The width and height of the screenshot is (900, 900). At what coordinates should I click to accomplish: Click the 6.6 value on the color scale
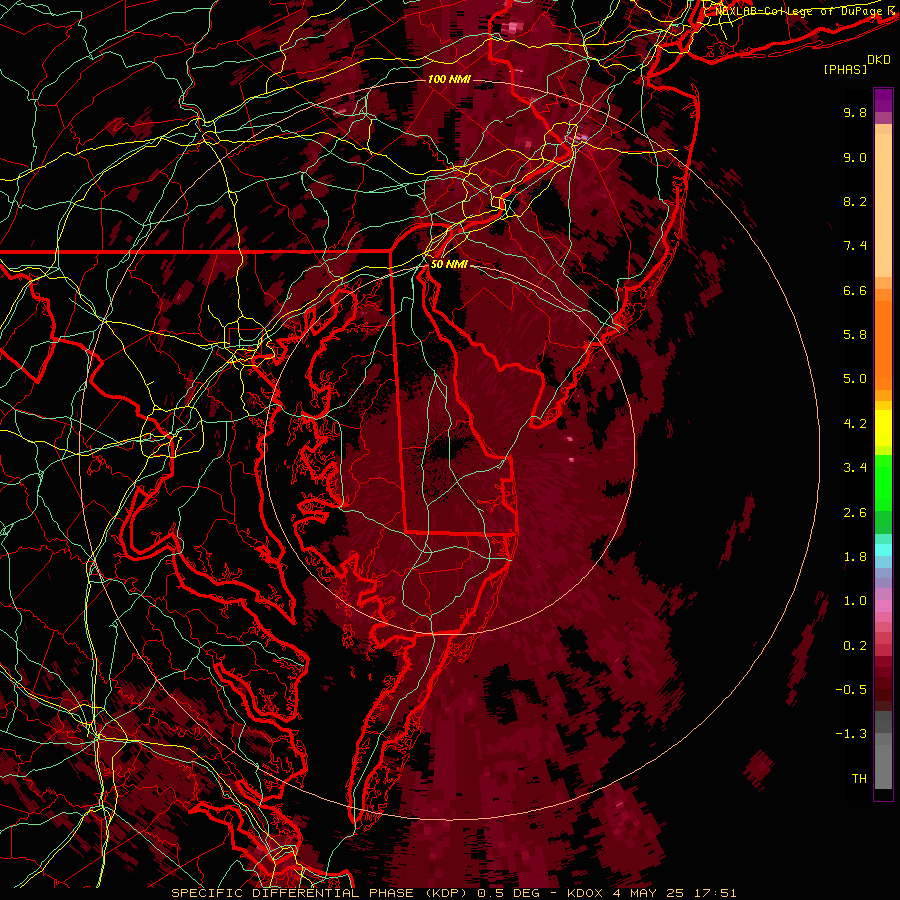tap(855, 290)
